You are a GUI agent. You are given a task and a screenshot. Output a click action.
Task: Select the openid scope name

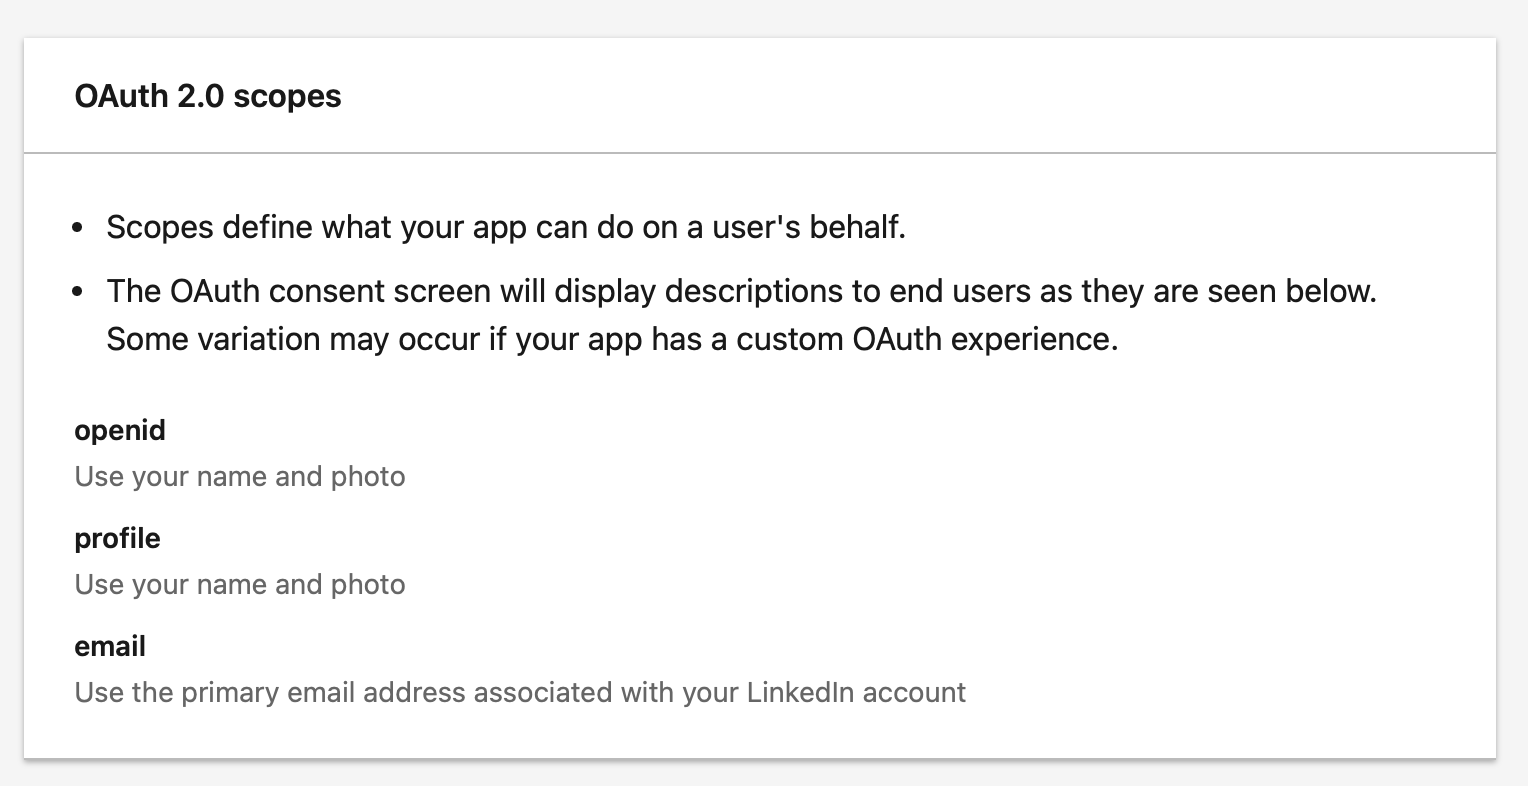coord(120,431)
